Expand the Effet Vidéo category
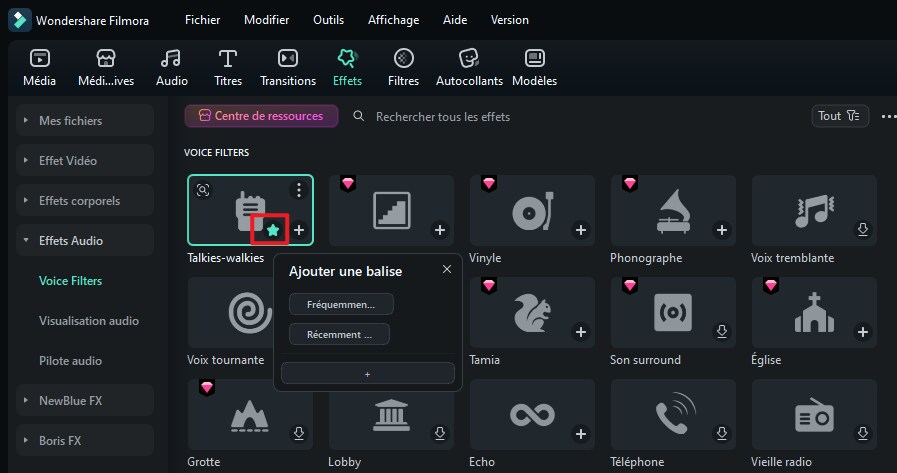897x473 pixels. (85, 161)
